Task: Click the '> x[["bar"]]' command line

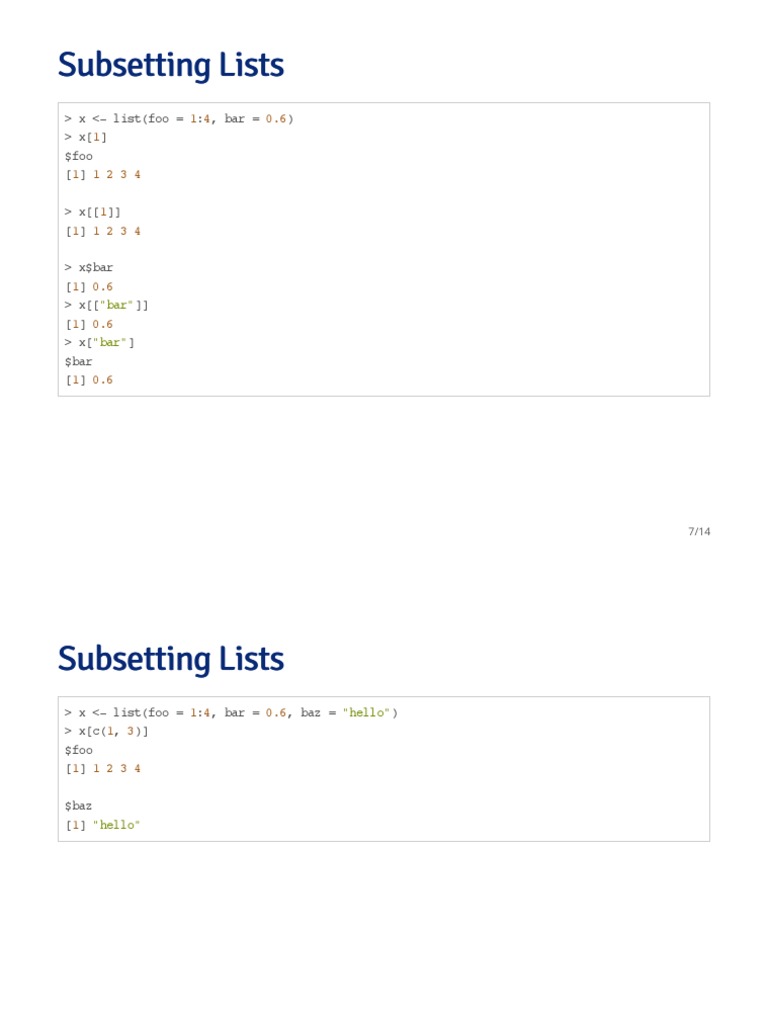Action: coord(107,305)
